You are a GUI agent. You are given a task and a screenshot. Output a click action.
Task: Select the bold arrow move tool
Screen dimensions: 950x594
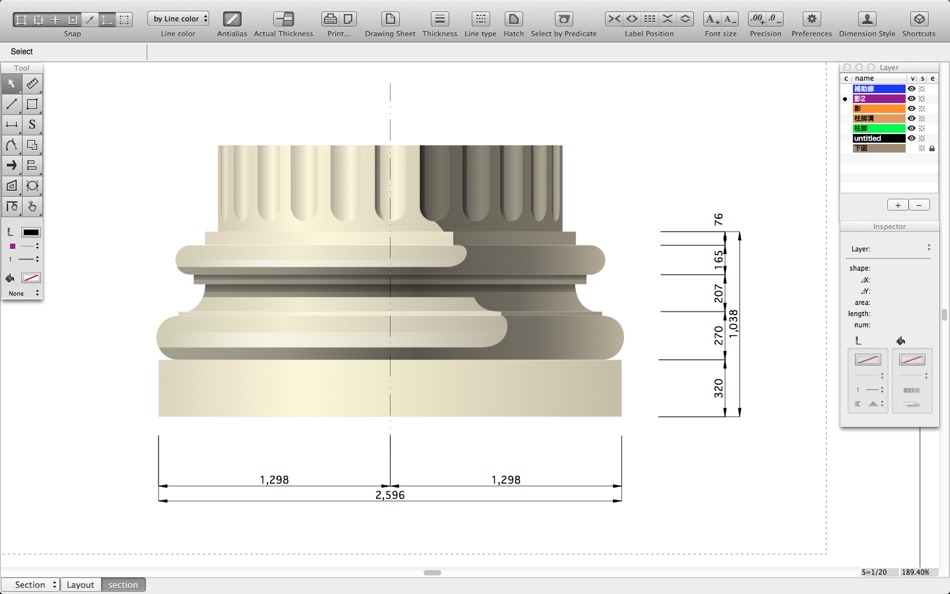(x=12, y=165)
